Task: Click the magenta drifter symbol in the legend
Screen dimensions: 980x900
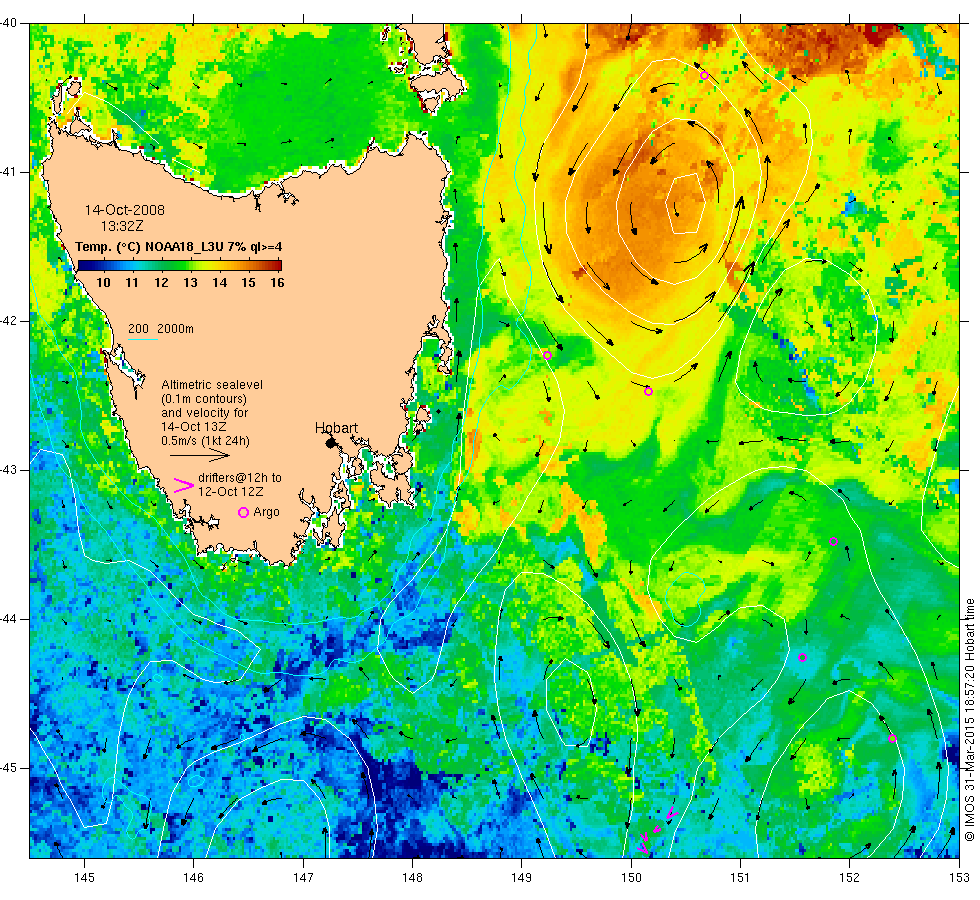Action: pyautogui.click(x=183, y=486)
